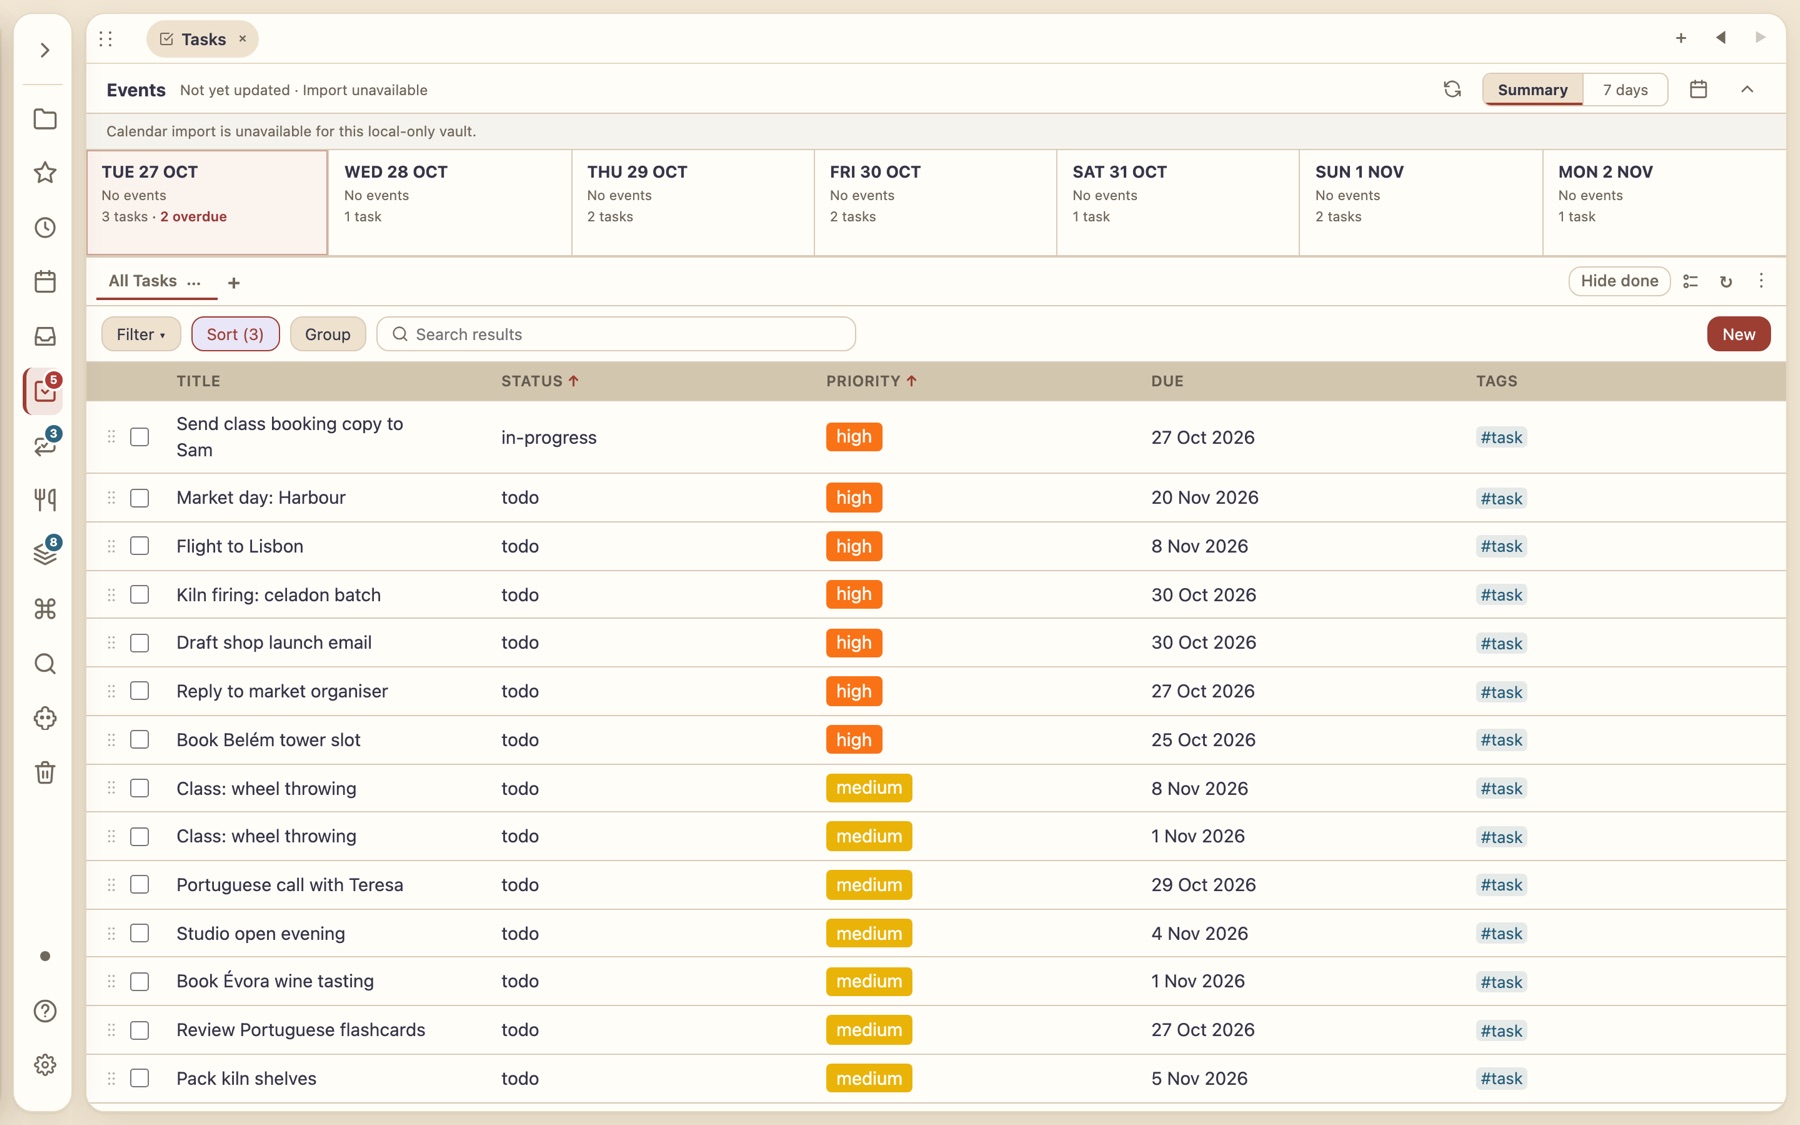The height and width of the screenshot is (1125, 1800).
Task: Check the Draft shop launch email box
Action: [140, 643]
